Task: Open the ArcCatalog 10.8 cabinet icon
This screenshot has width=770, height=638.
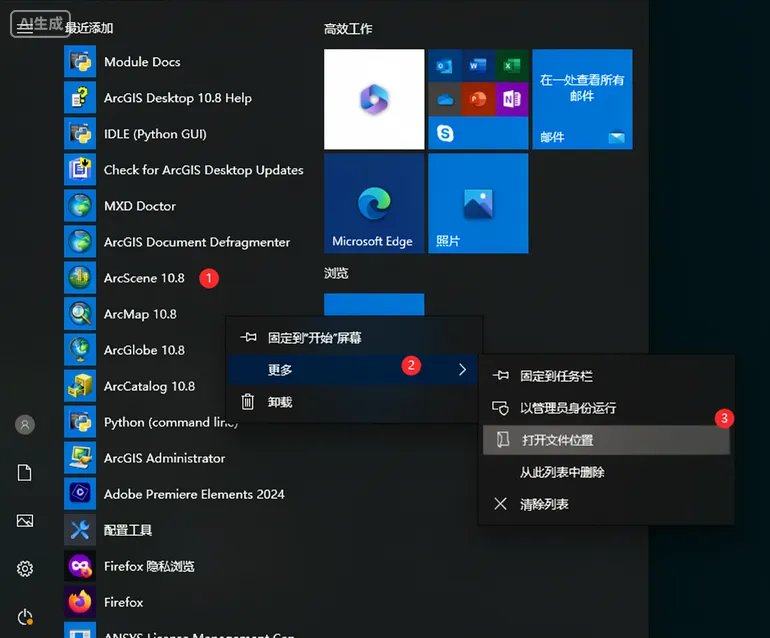Action: (80, 386)
